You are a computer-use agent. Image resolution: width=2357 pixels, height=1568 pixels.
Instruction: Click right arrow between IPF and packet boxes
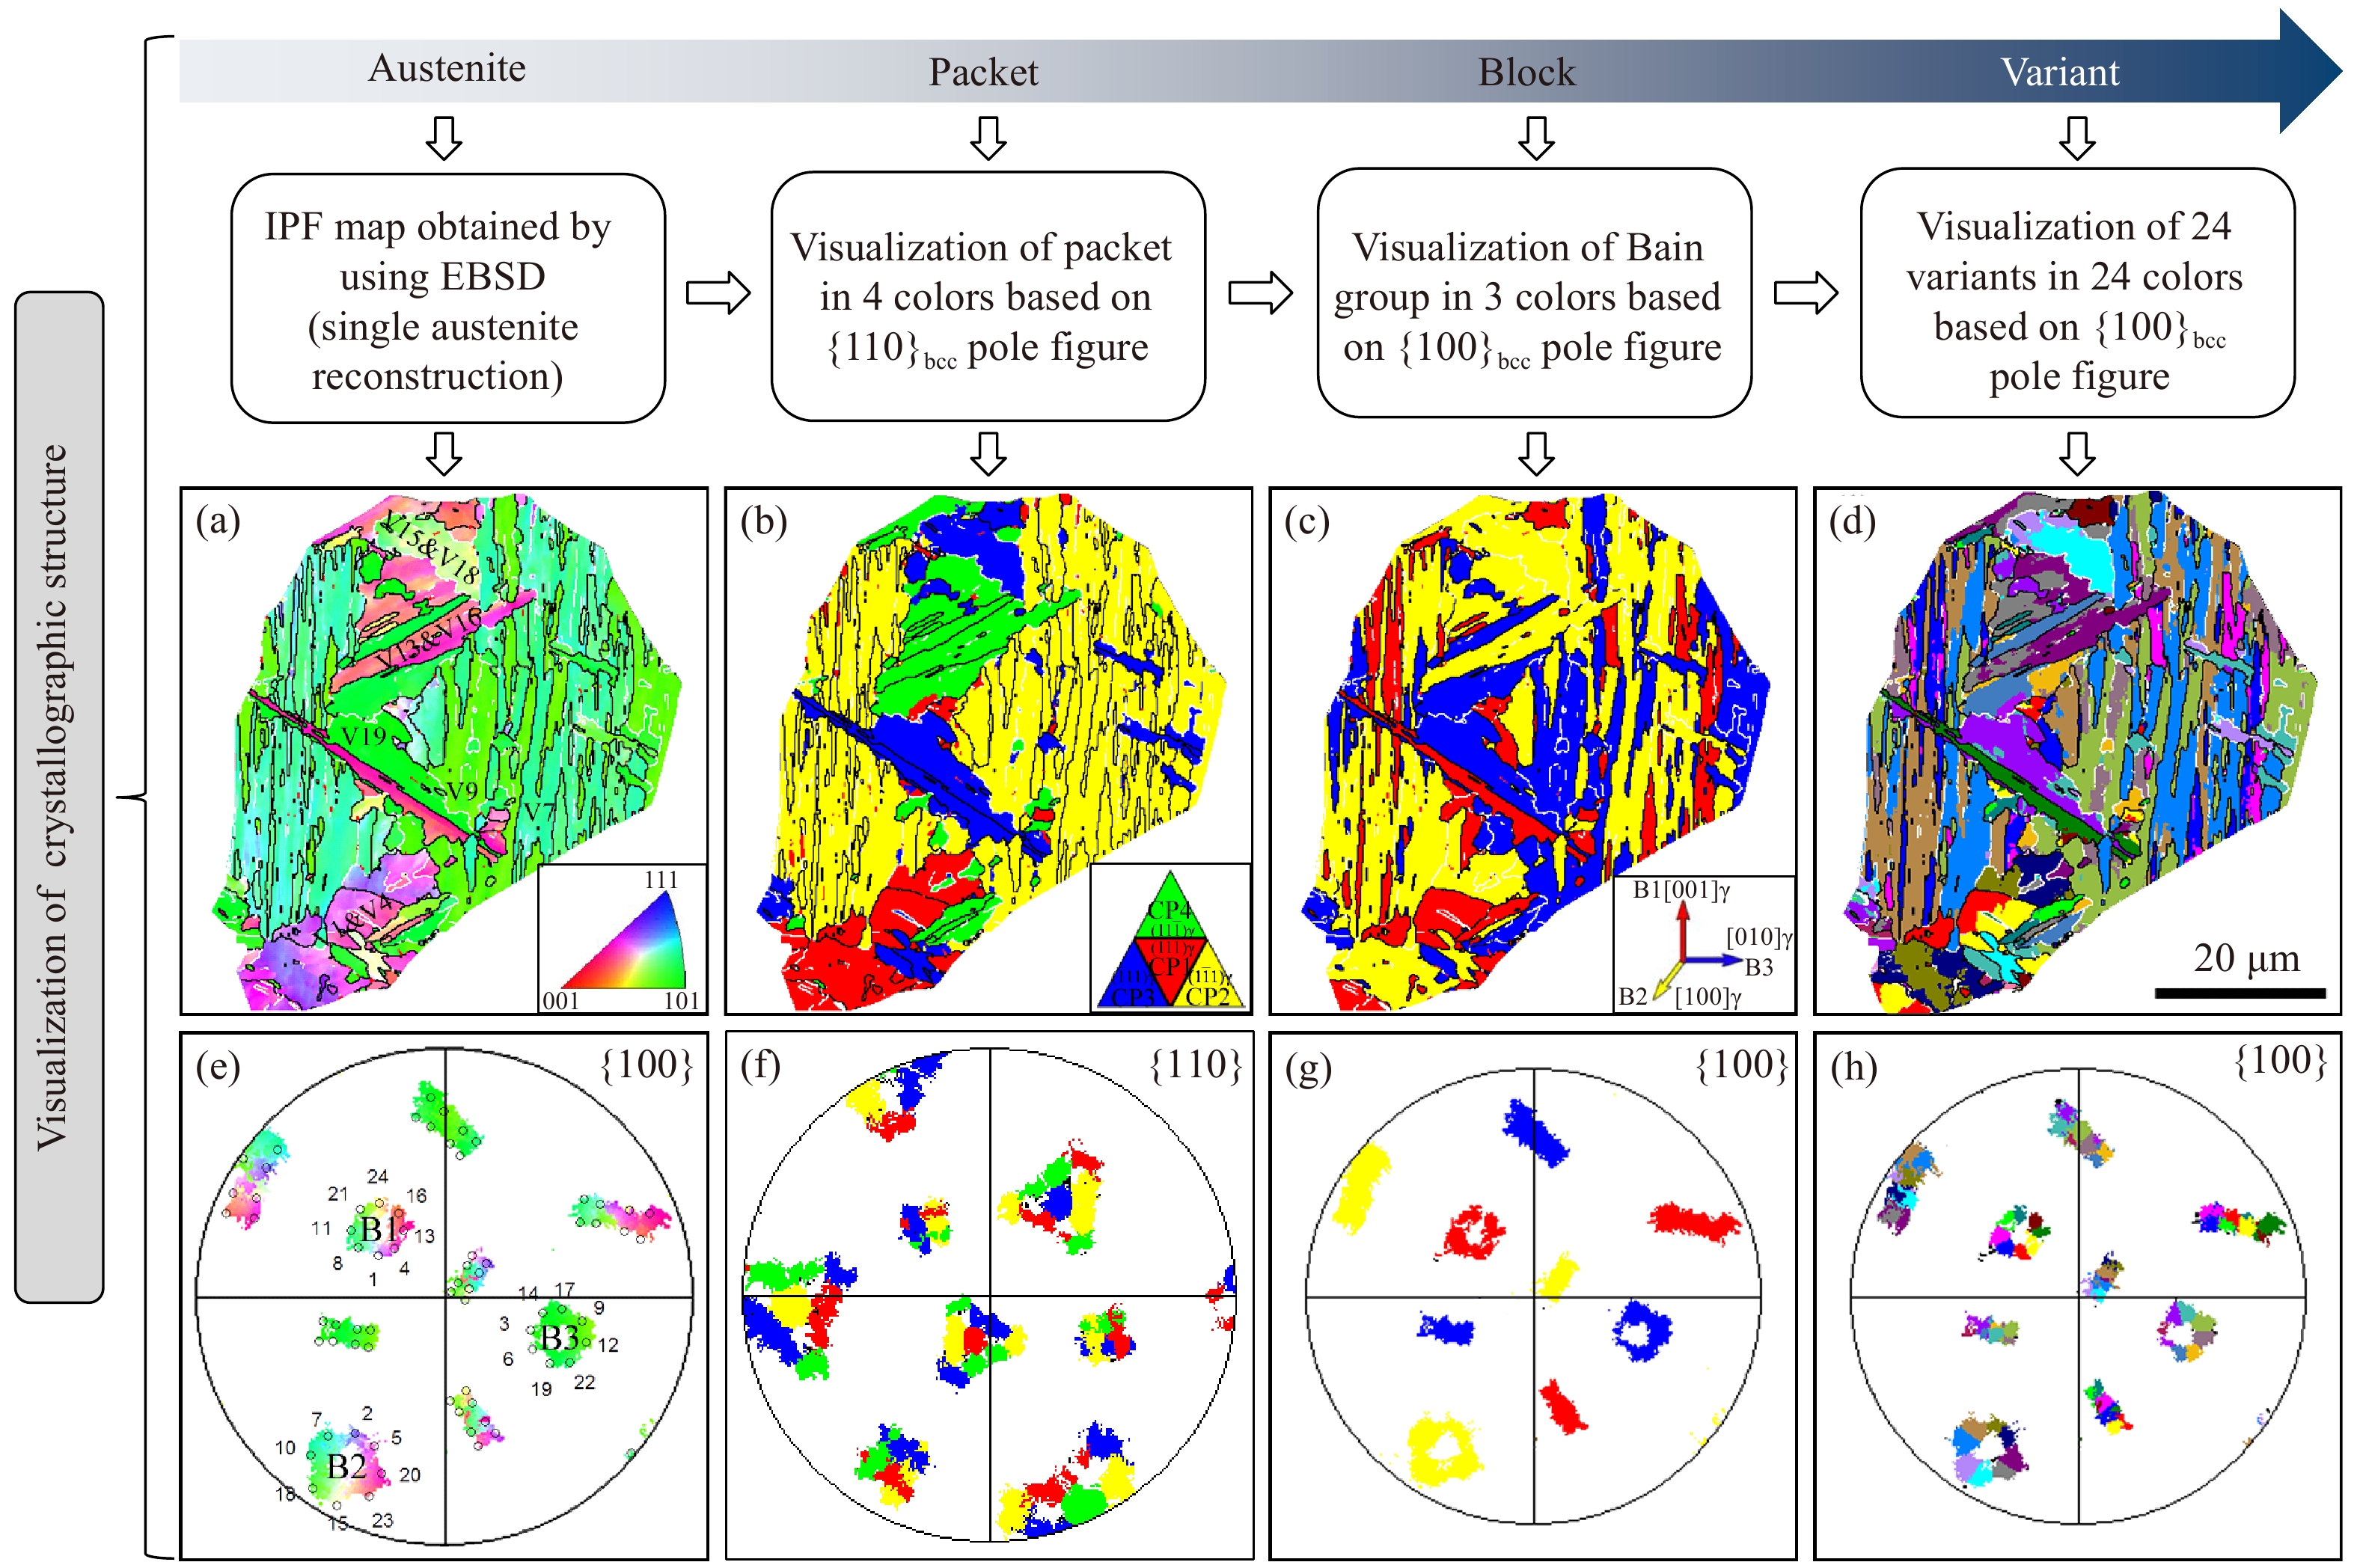718,293
